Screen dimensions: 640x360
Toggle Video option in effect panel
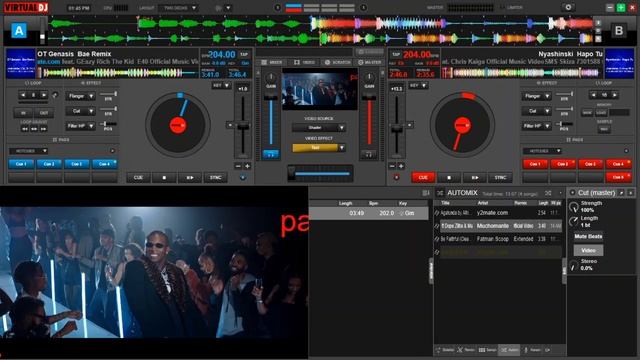pyautogui.click(x=588, y=250)
